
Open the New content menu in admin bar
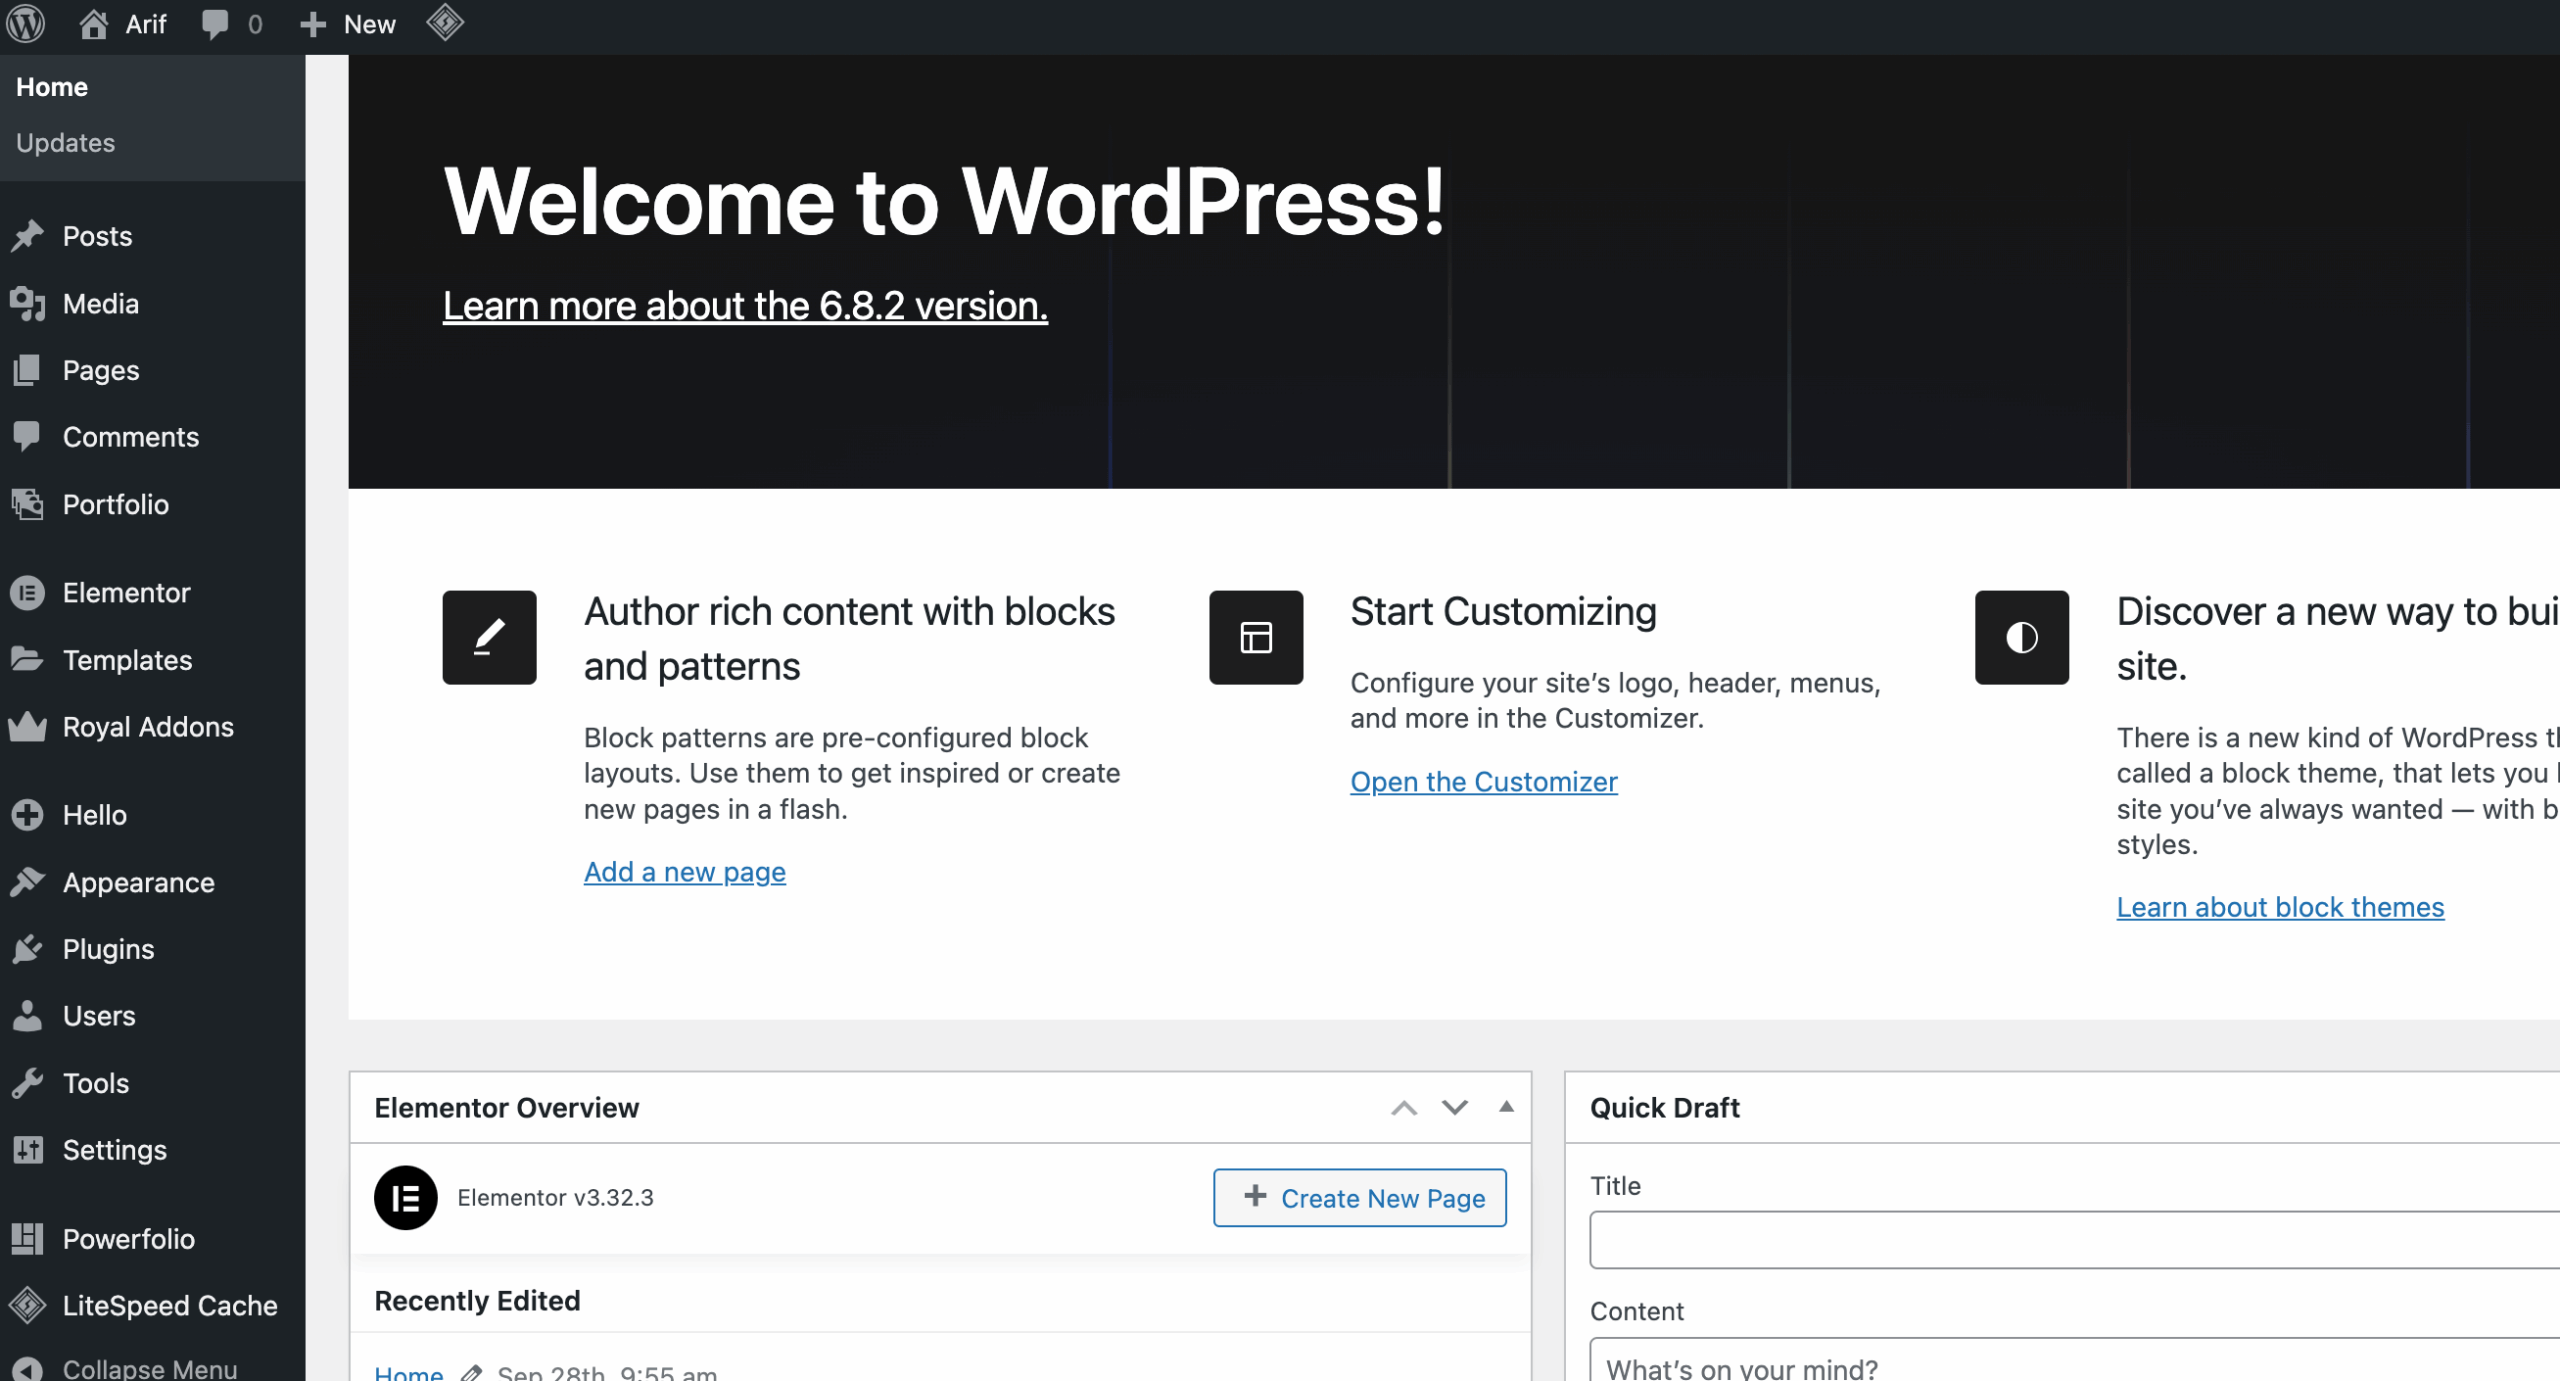349,24
